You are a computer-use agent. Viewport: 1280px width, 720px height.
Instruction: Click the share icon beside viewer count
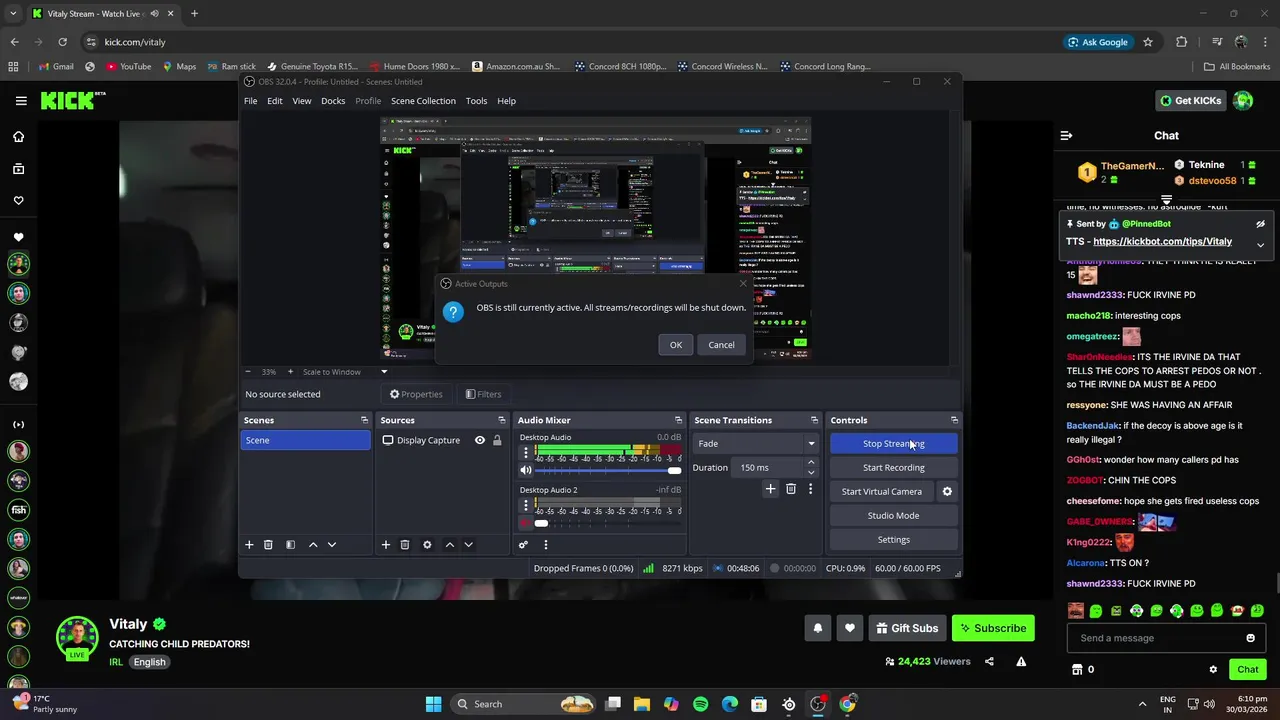[989, 661]
